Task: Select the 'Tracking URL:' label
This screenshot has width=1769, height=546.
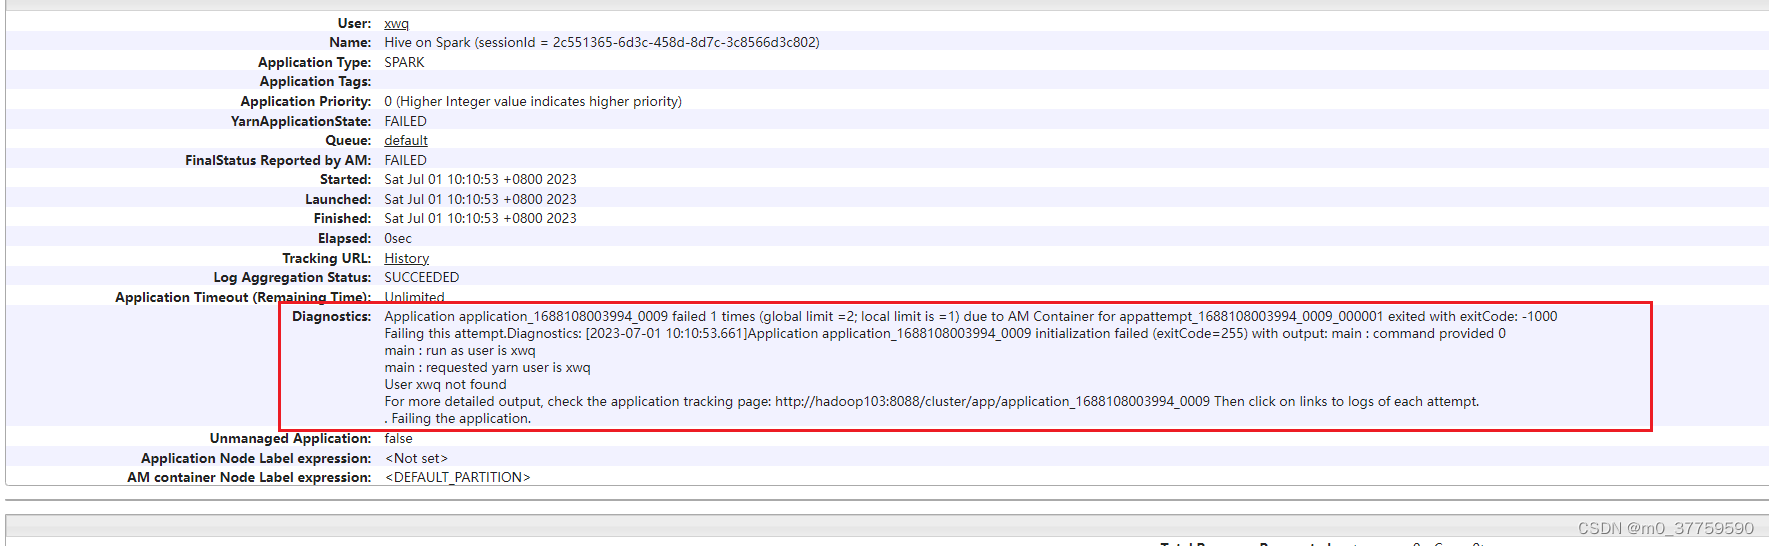Action: pyautogui.click(x=327, y=259)
